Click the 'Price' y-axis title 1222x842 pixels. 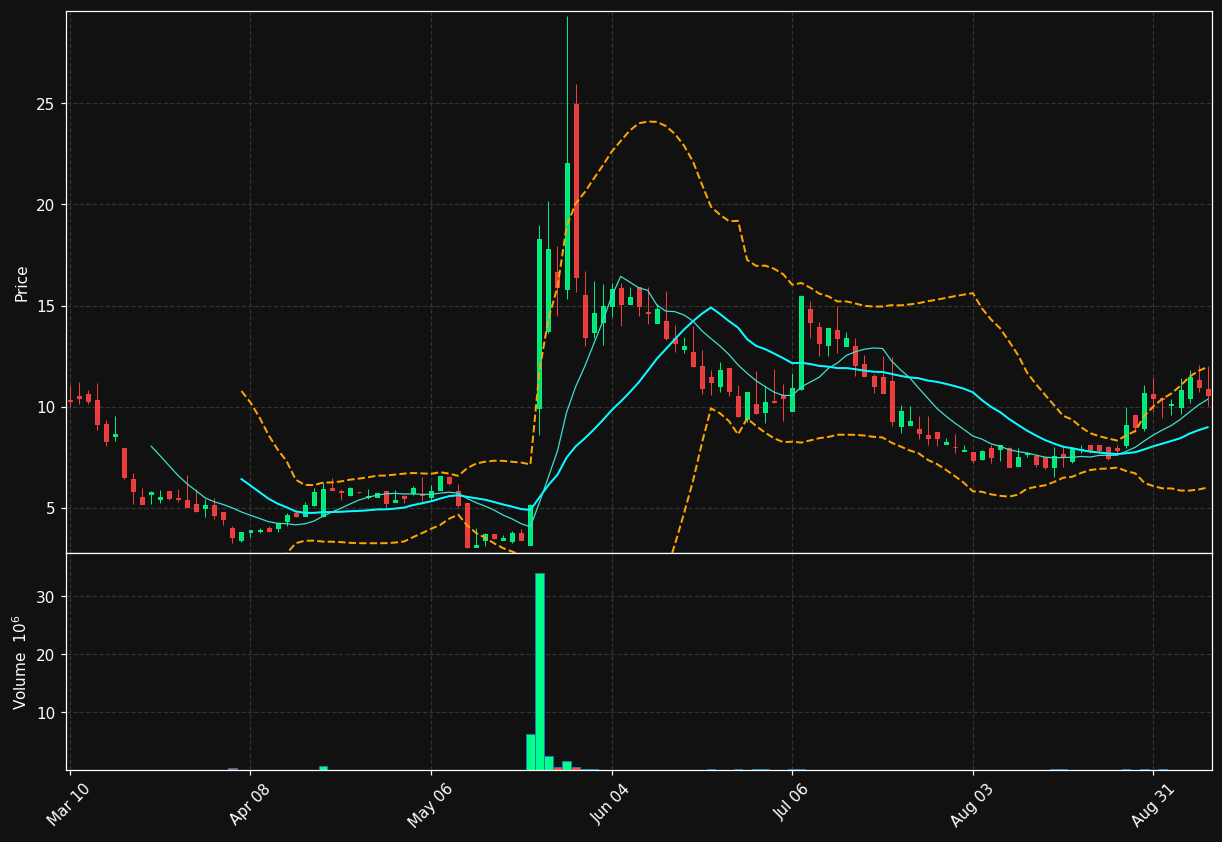tap(22, 283)
